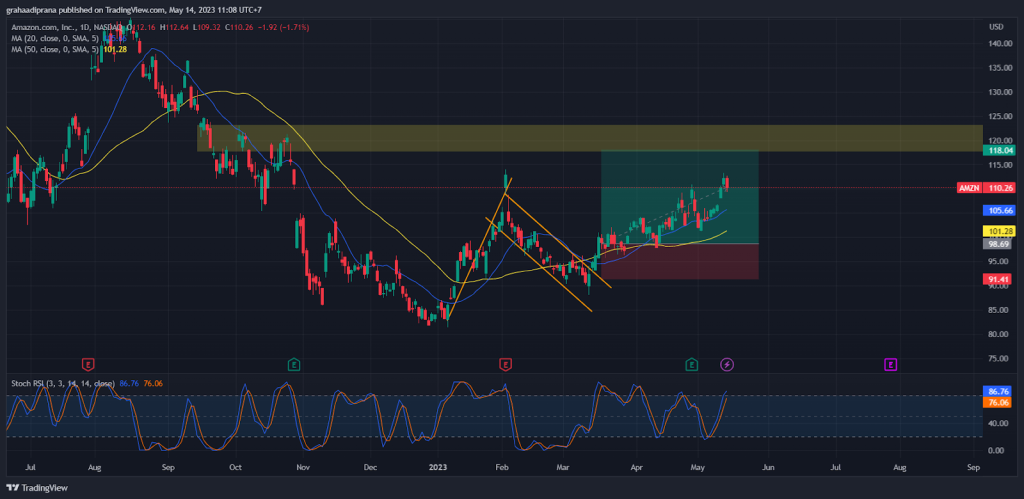Click the green earnings E marker near Nov

294,364
